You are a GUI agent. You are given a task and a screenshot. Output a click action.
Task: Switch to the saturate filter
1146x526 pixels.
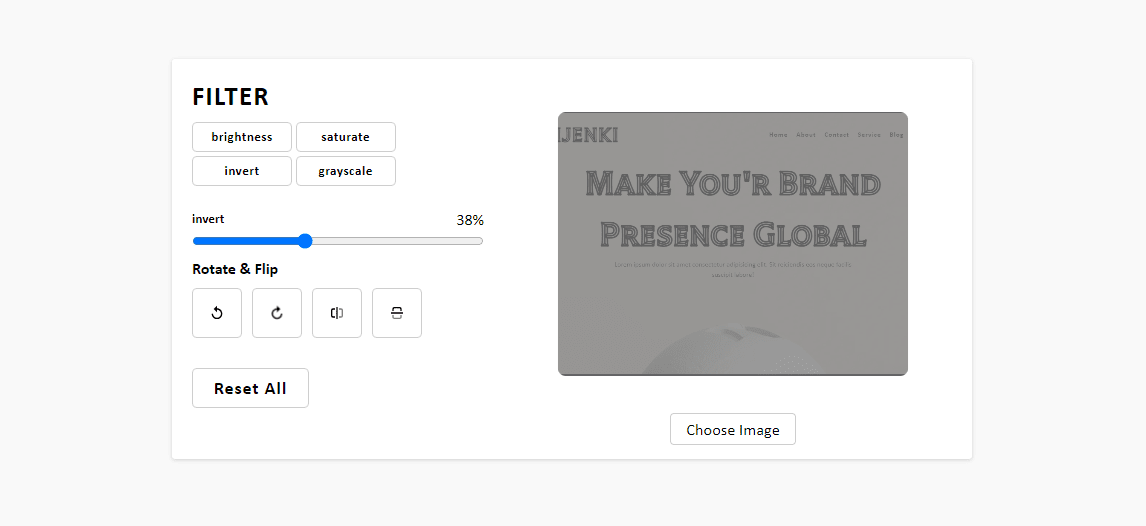tap(346, 137)
